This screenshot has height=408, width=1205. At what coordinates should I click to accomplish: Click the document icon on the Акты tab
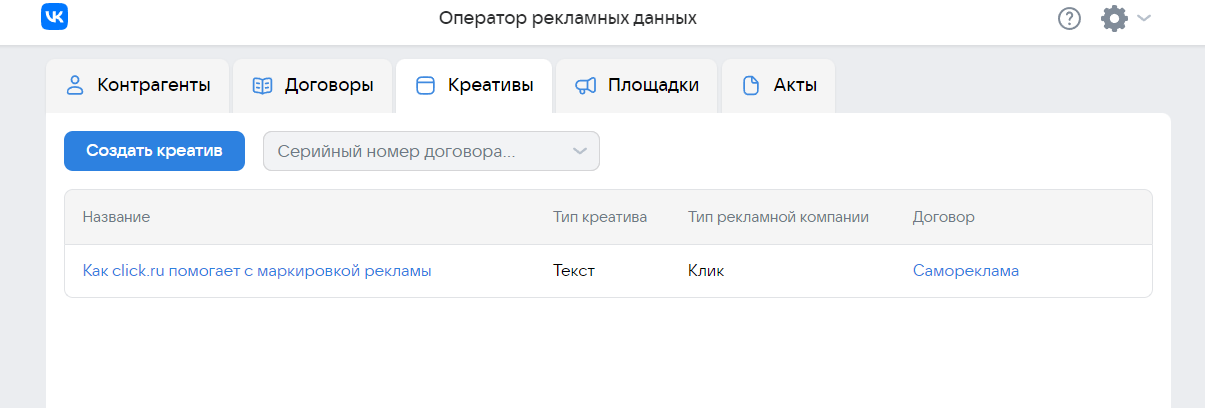point(751,85)
